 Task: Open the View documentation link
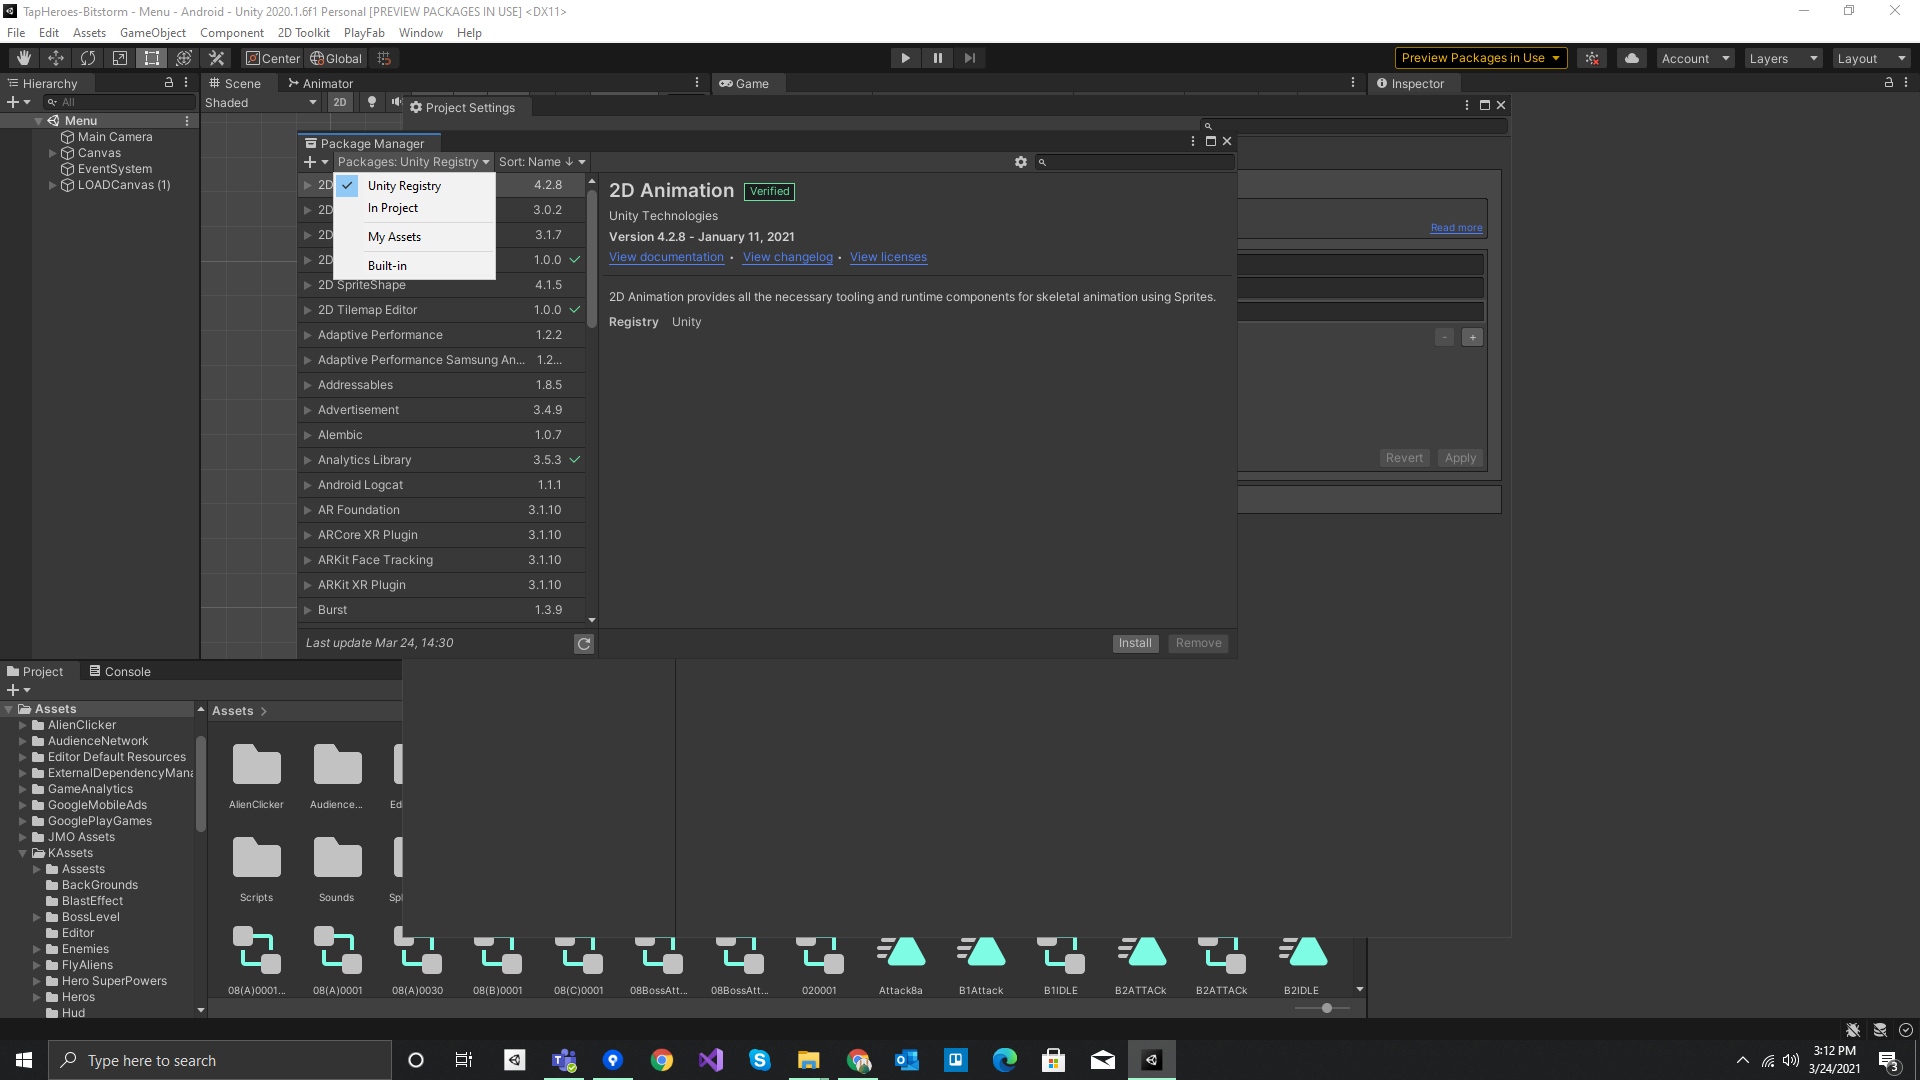point(666,257)
